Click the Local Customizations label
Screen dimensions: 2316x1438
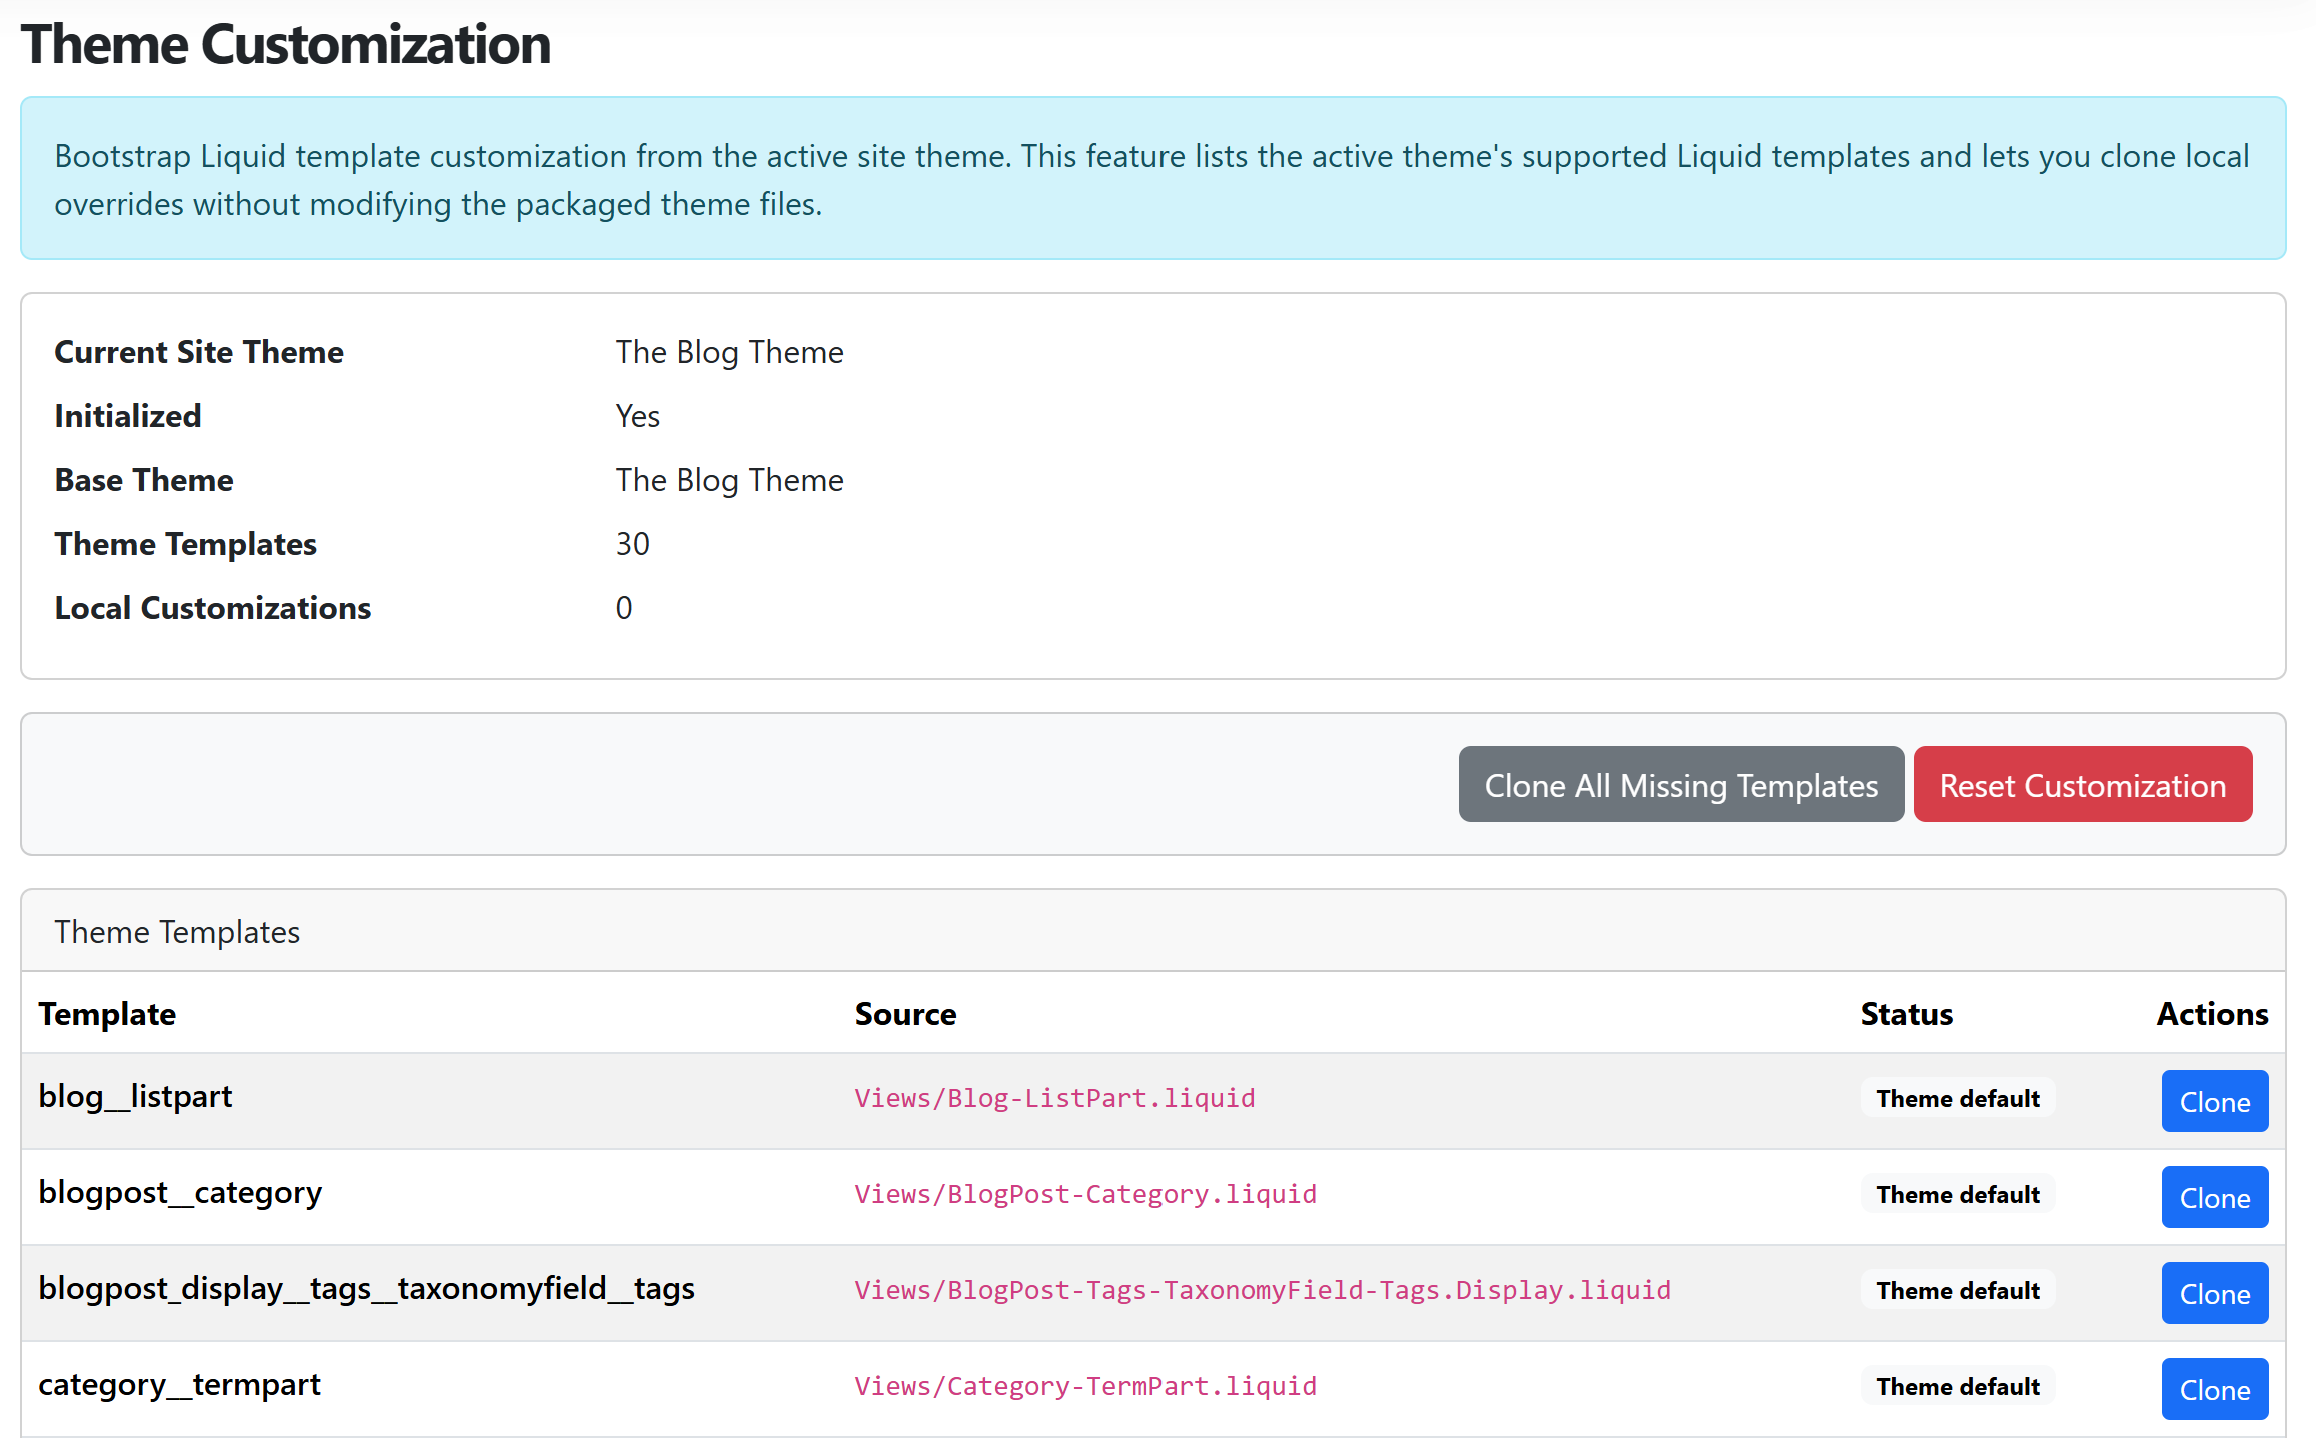(x=212, y=608)
